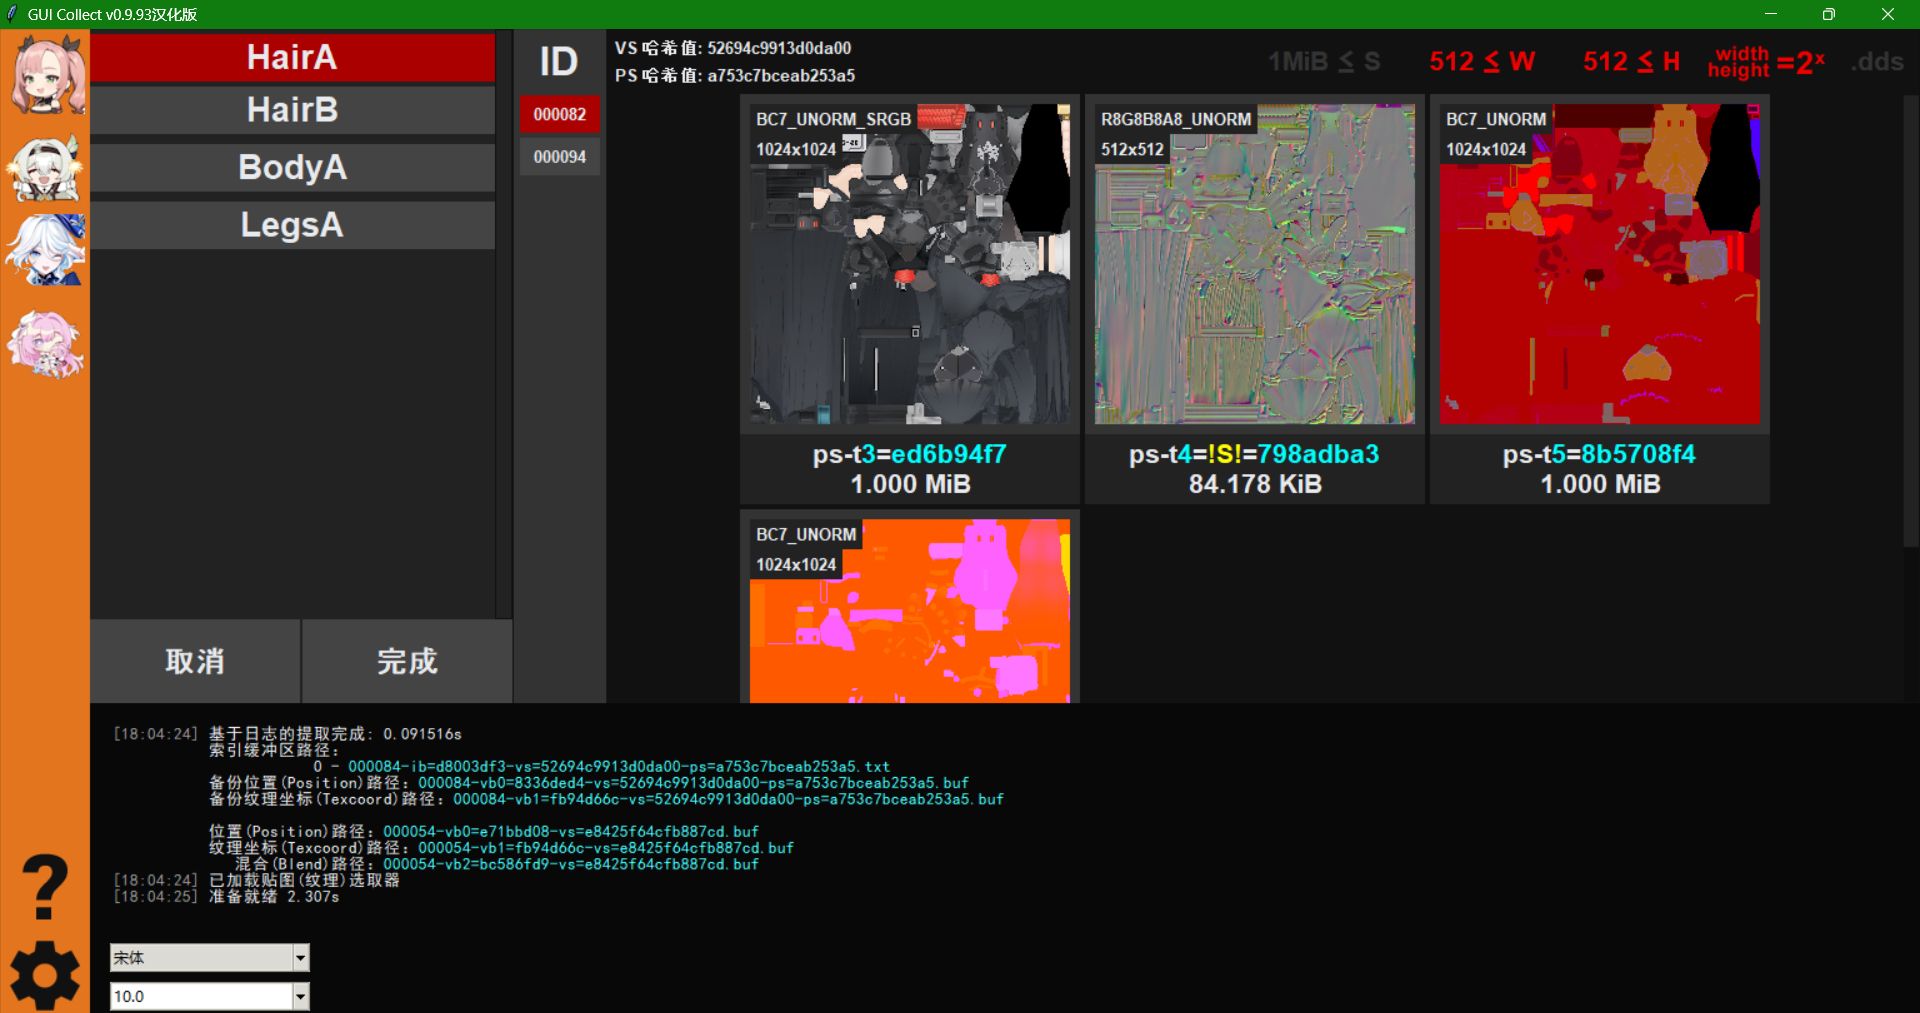
Task: Select the white-haired character with black headband
Action: click(45, 168)
